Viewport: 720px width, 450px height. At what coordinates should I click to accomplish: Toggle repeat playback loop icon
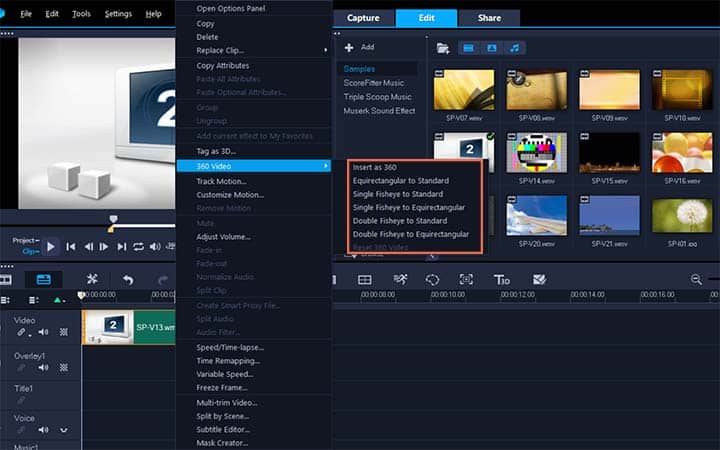click(x=138, y=247)
